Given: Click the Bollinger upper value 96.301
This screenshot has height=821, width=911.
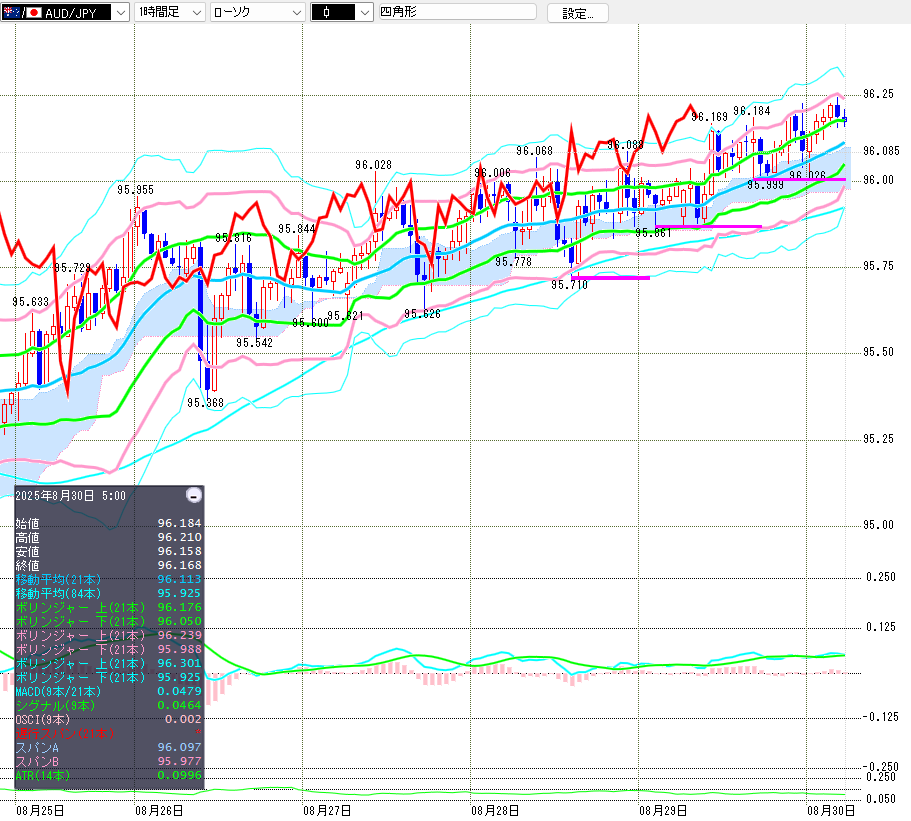Looking at the screenshot, I should click(180, 663).
